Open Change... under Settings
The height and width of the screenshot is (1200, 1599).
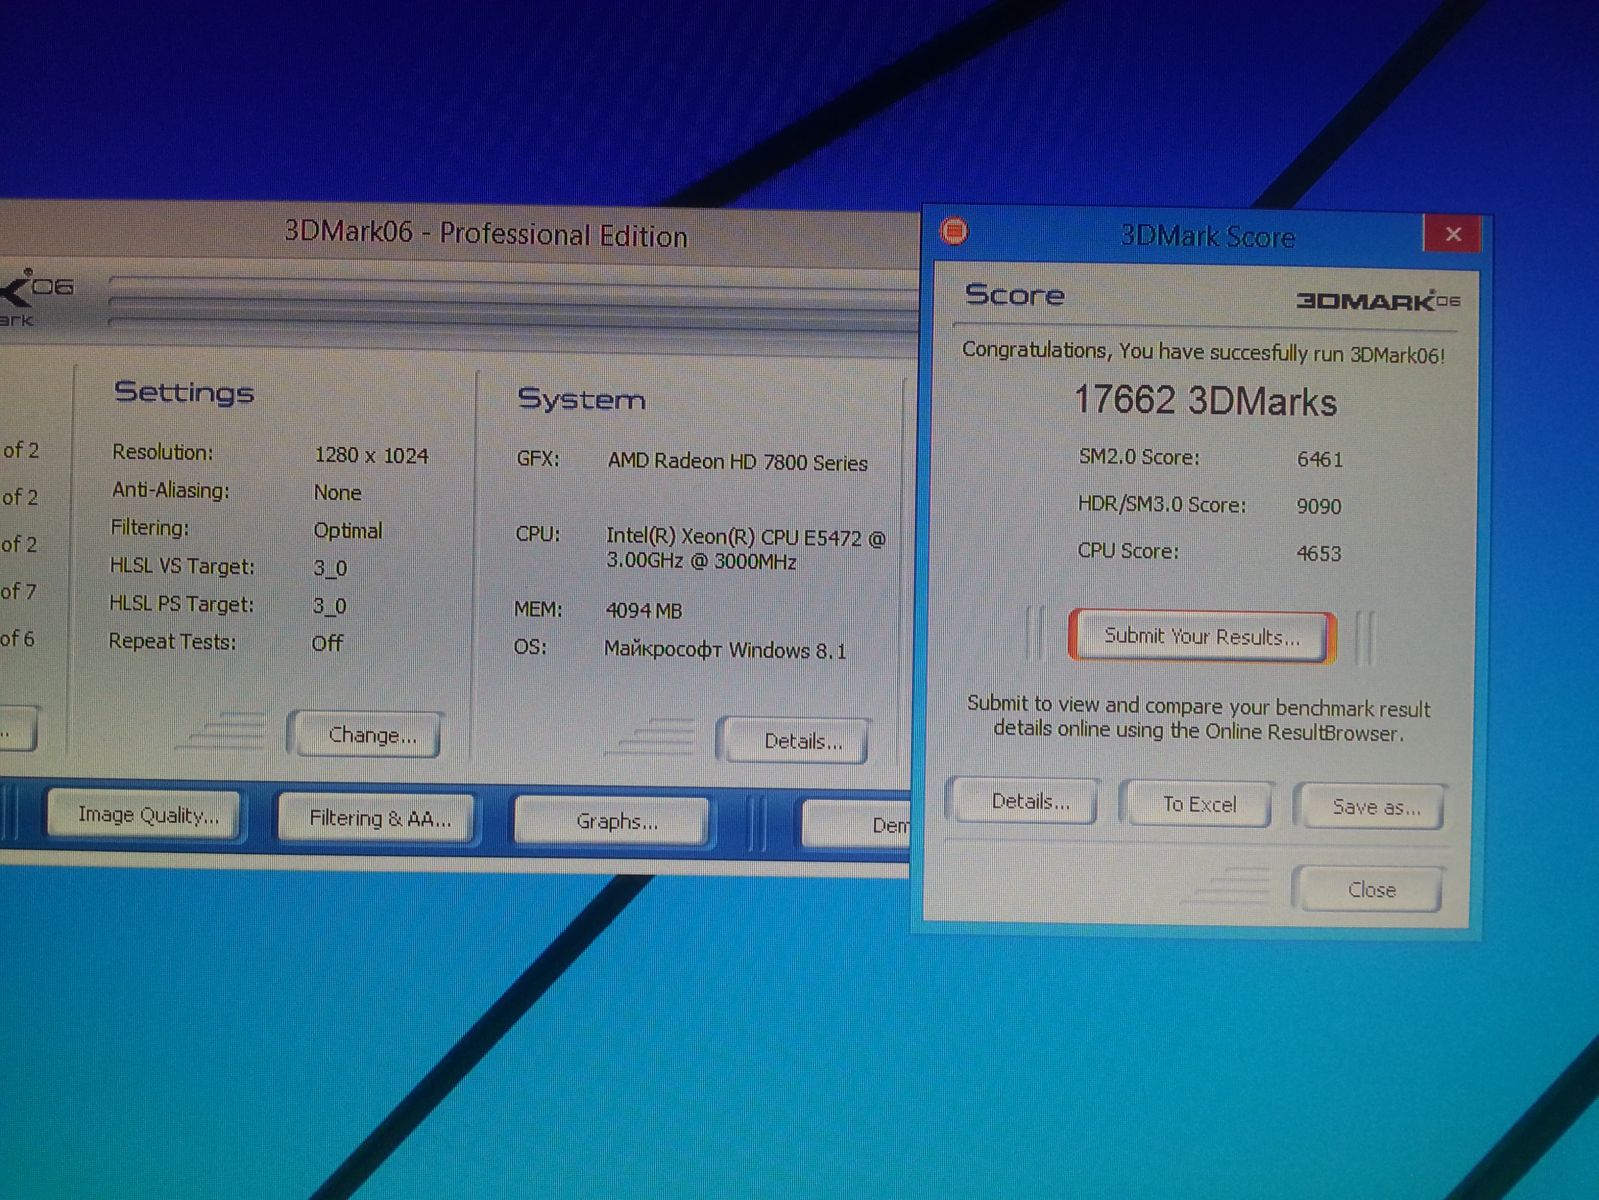click(371, 736)
